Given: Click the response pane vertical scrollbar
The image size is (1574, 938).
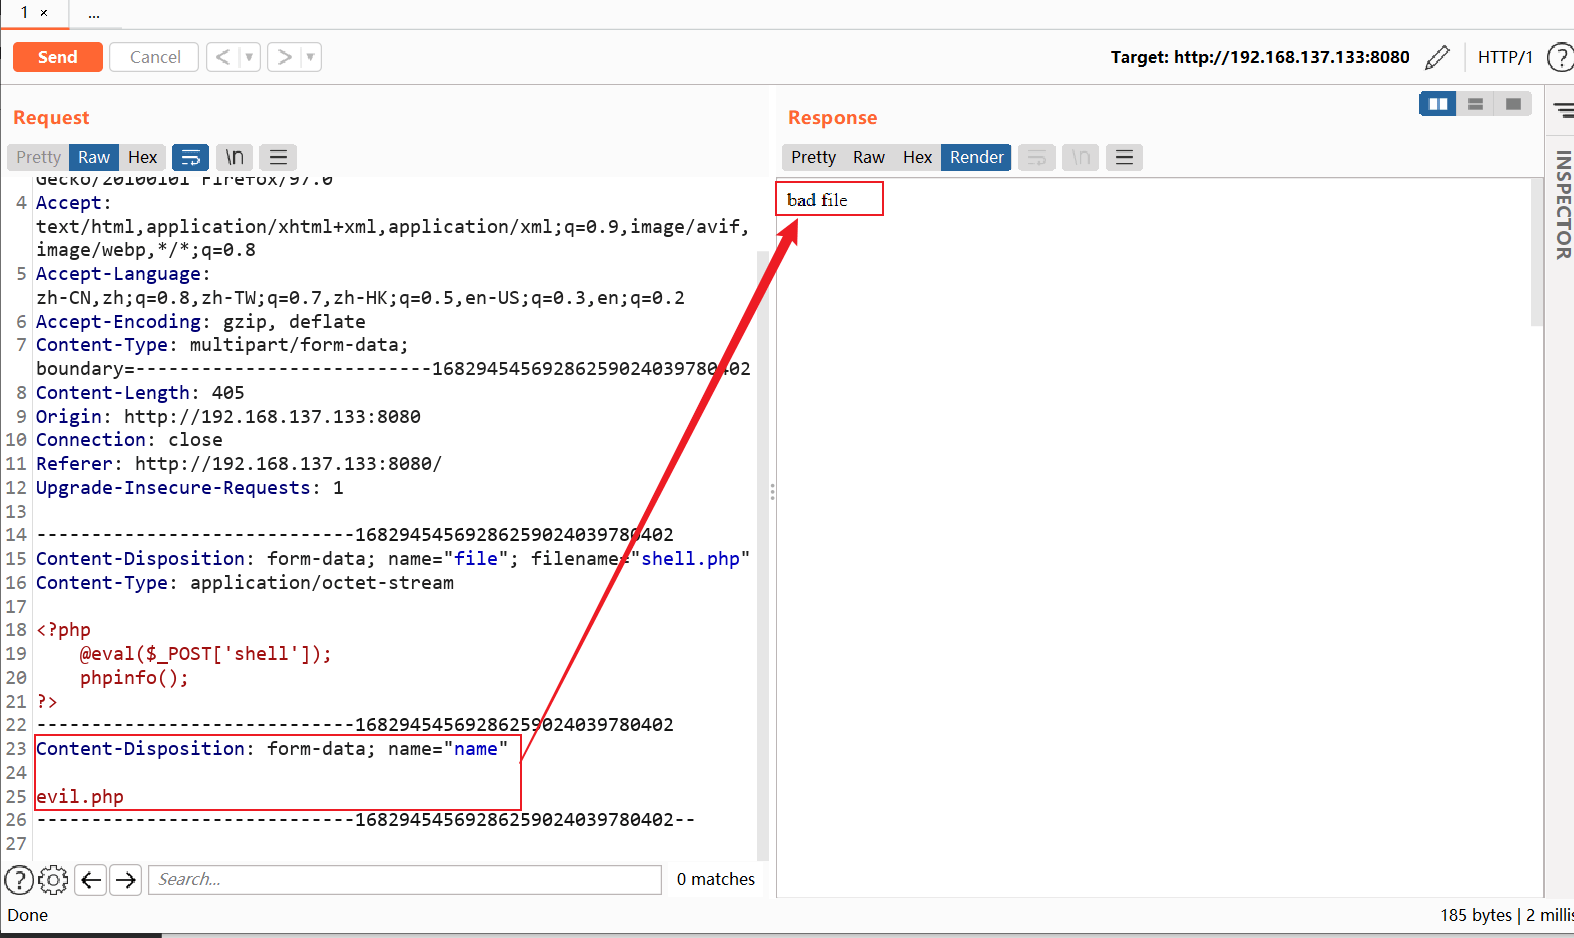Looking at the screenshot, I should [1537, 252].
